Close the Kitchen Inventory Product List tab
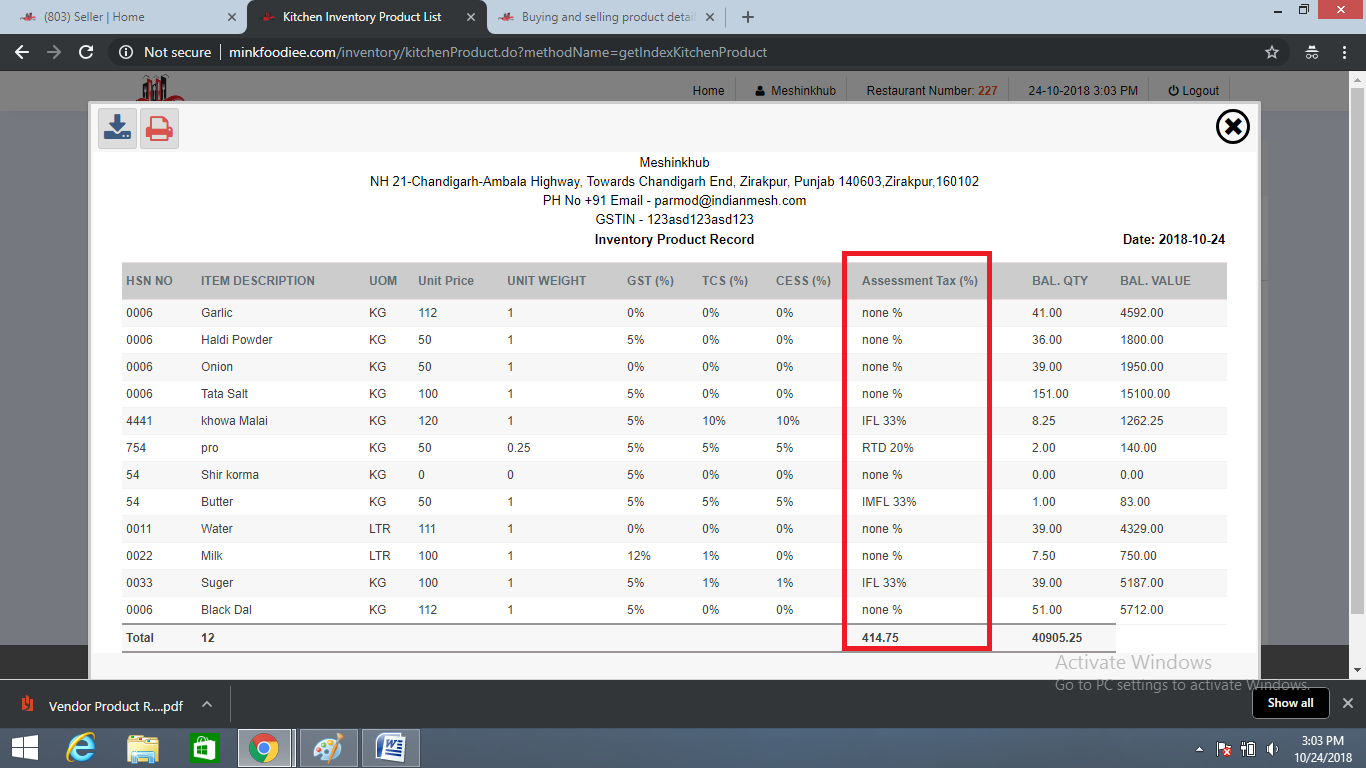 [x=473, y=17]
